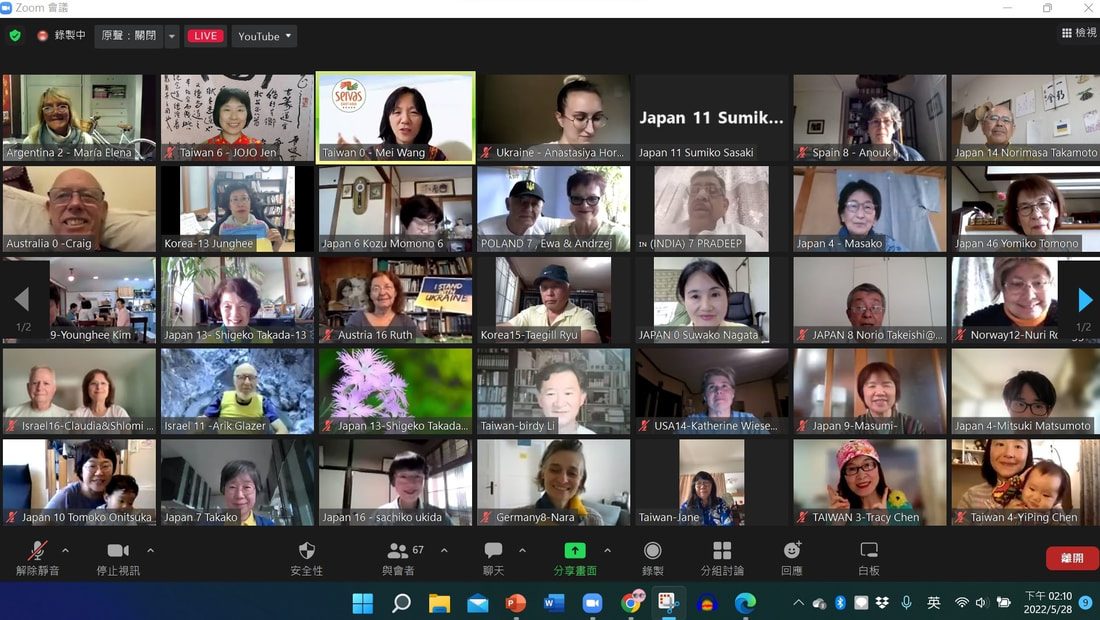Image resolution: width=1100 pixels, height=620 pixels.
Task: Stop video (停止視訊)
Action: (x=118, y=559)
